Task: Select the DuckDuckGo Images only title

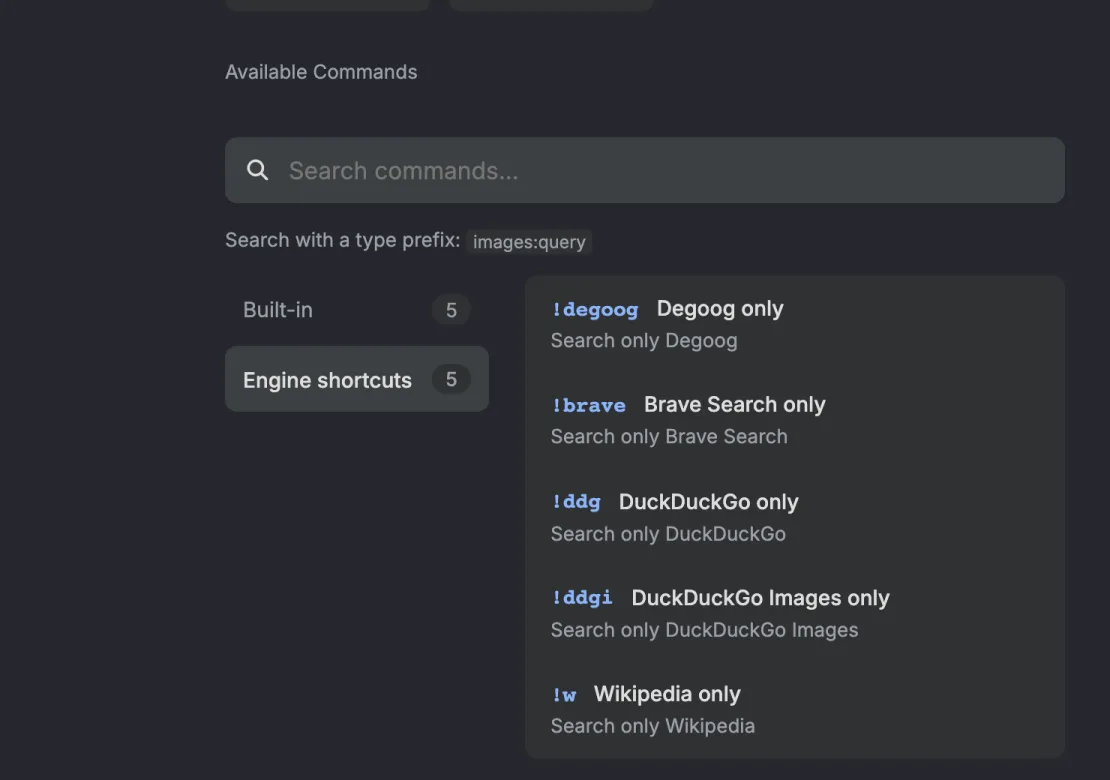Action: tap(760, 597)
